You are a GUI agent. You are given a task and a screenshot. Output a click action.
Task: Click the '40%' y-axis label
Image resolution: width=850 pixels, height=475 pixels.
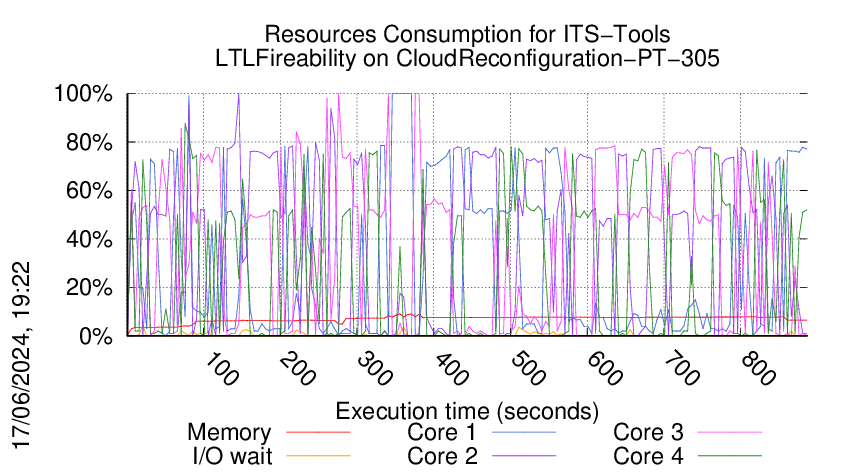coord(89,239)
